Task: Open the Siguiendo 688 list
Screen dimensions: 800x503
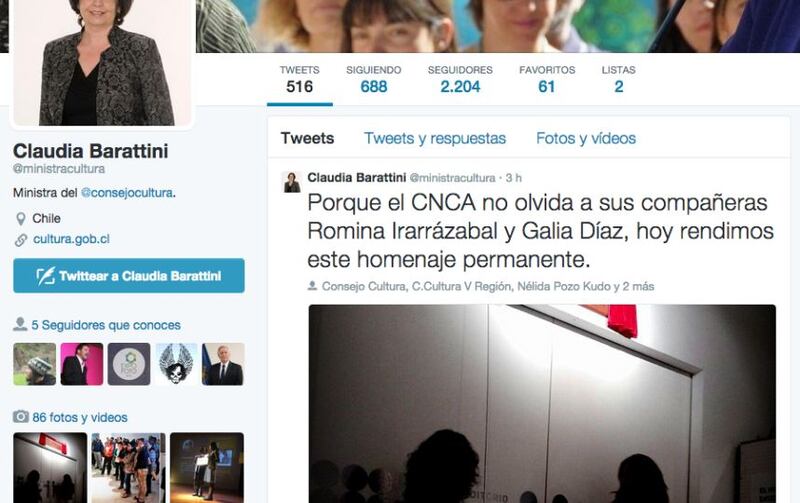Action: click(x=373, y=80)
